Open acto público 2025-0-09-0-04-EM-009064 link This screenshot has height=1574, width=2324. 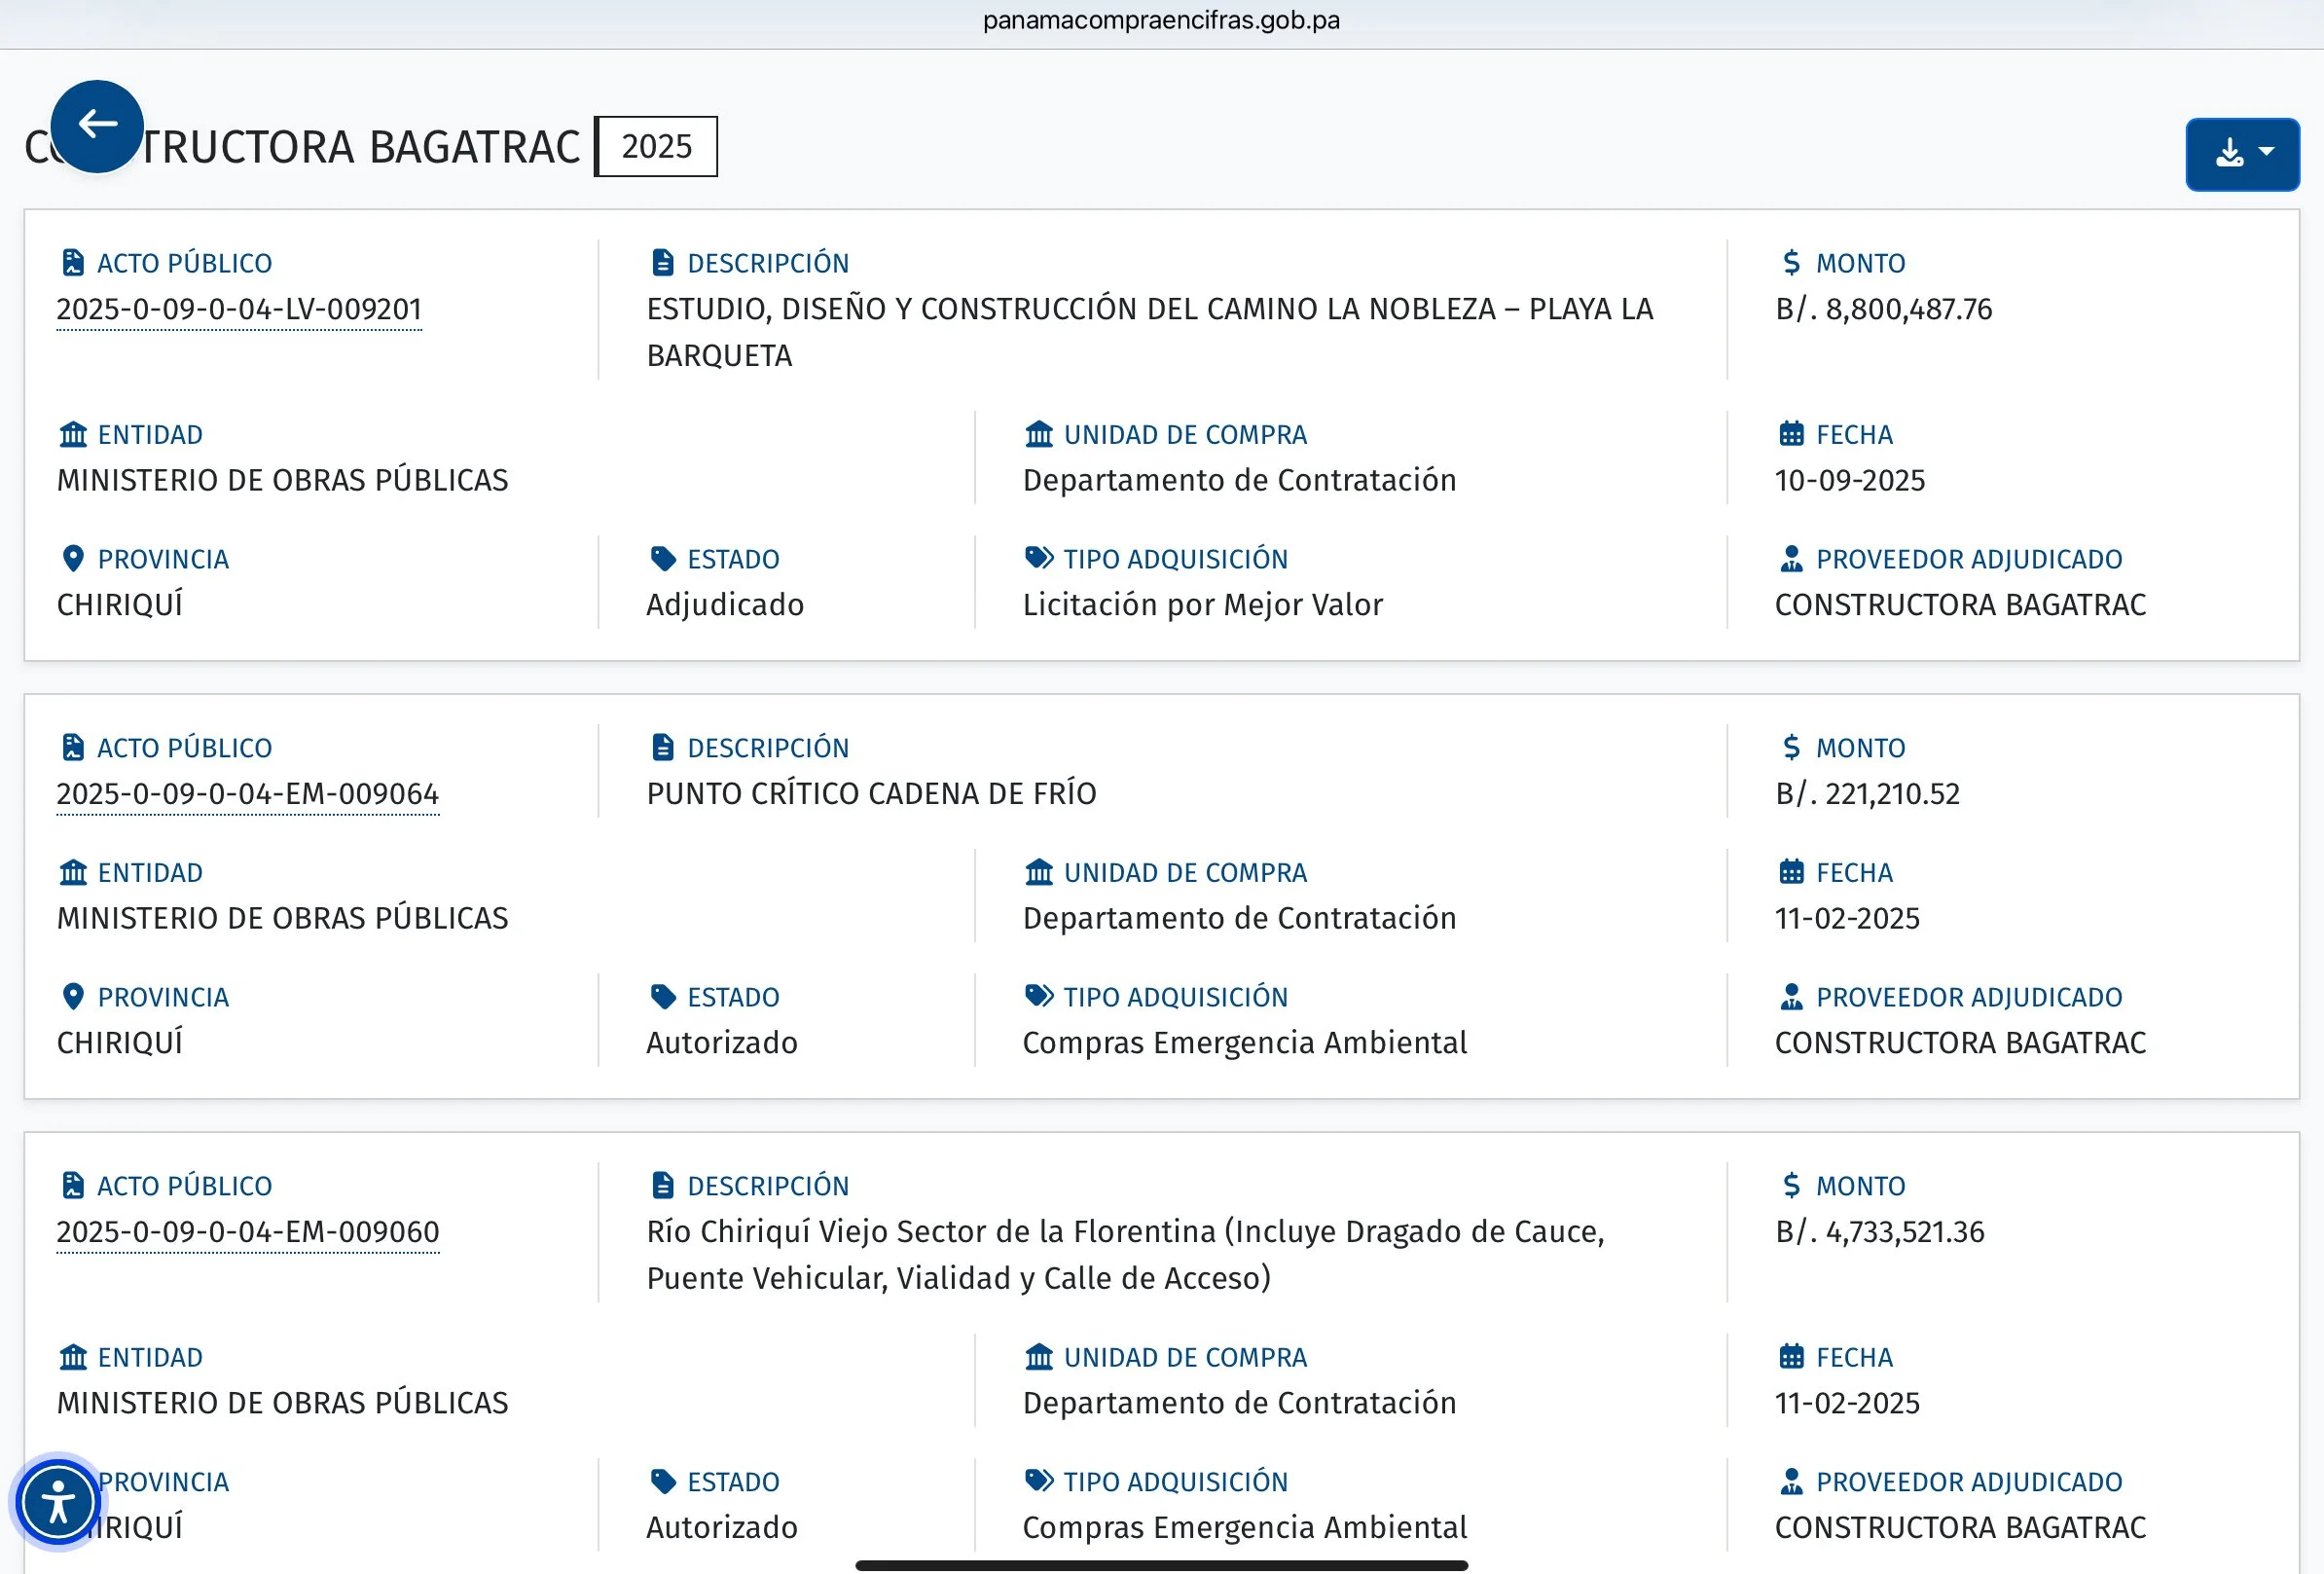[247, 794]
